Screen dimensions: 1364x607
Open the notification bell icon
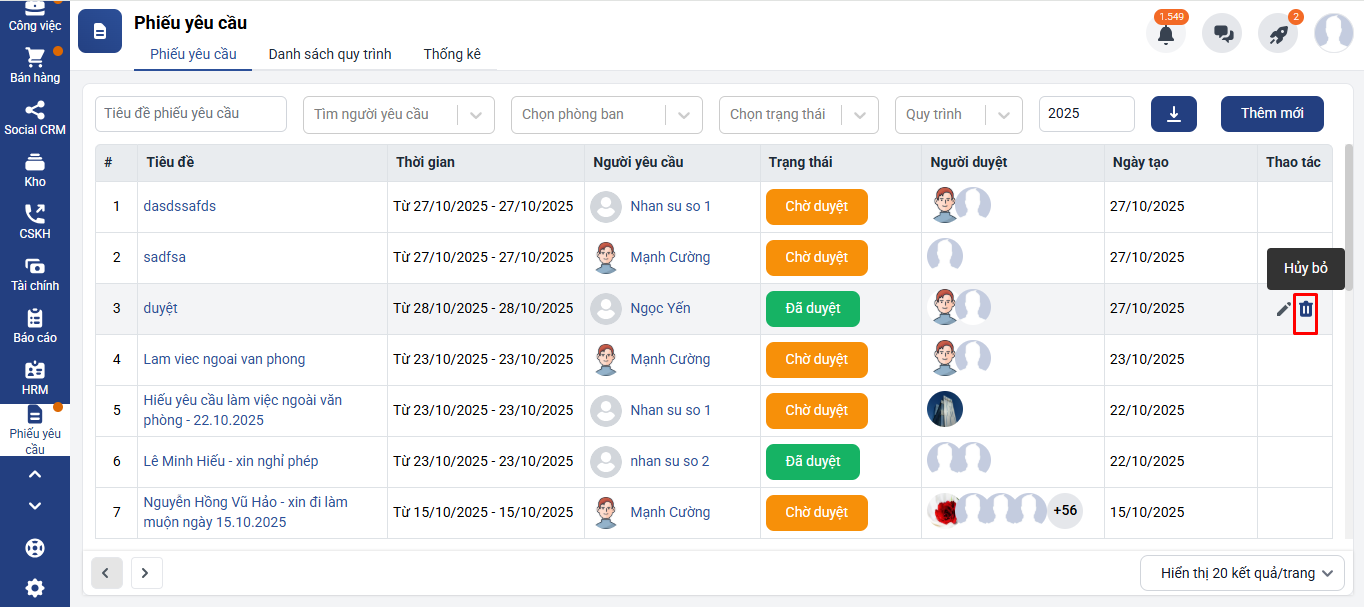coord(1165,34)
